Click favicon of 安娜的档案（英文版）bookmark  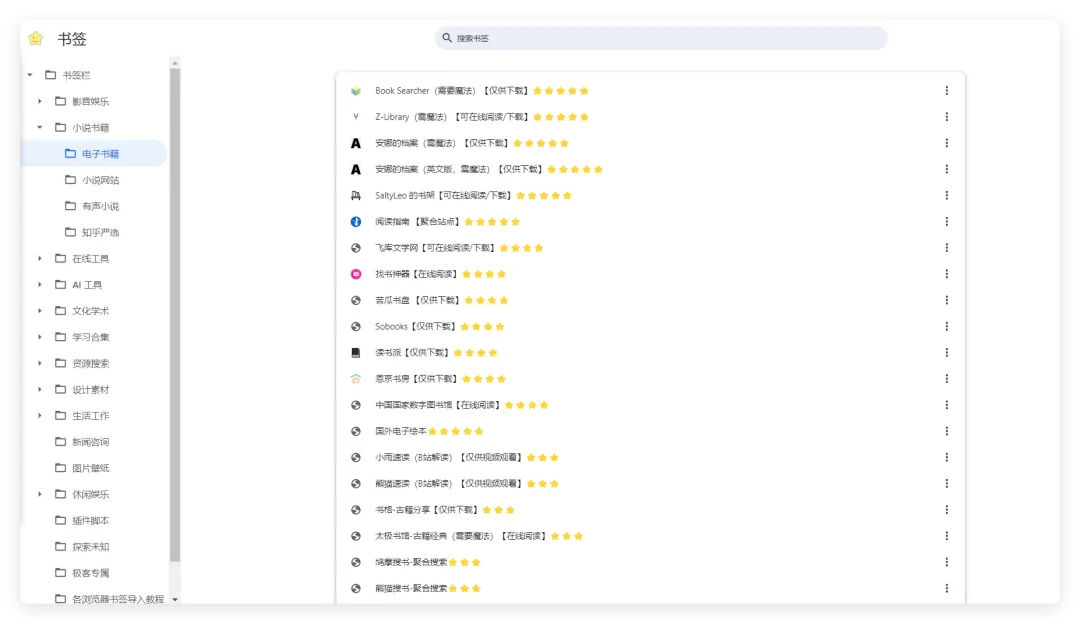pyautogui.click(x=355, y=169)
